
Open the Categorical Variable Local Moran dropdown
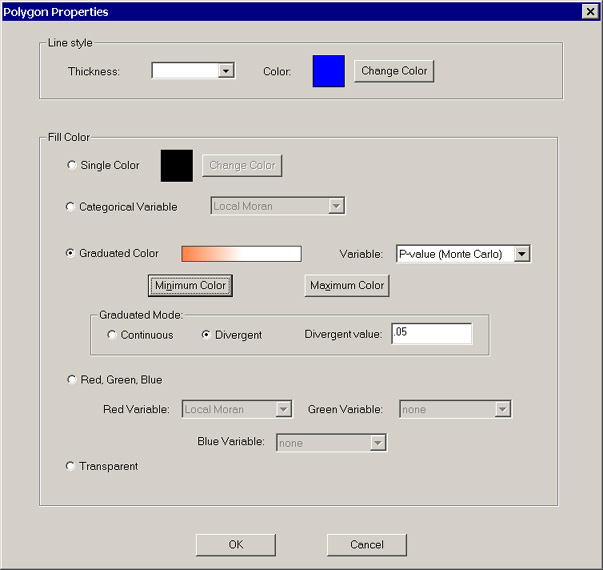(336, 206)
